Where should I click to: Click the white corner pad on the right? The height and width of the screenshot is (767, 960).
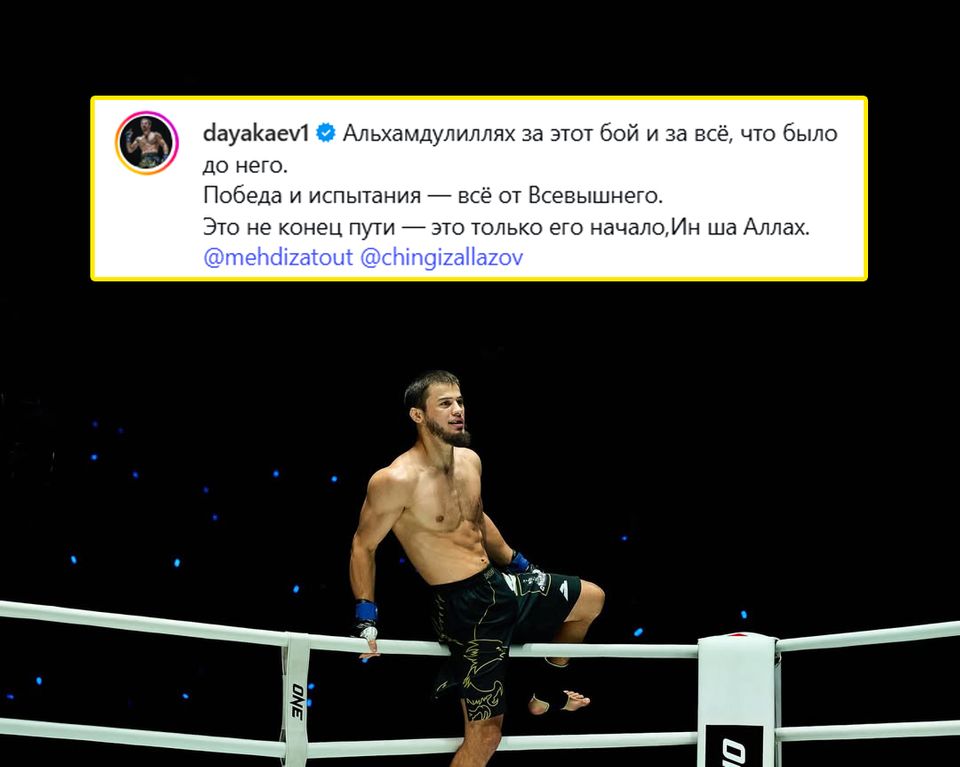point(737,700)
